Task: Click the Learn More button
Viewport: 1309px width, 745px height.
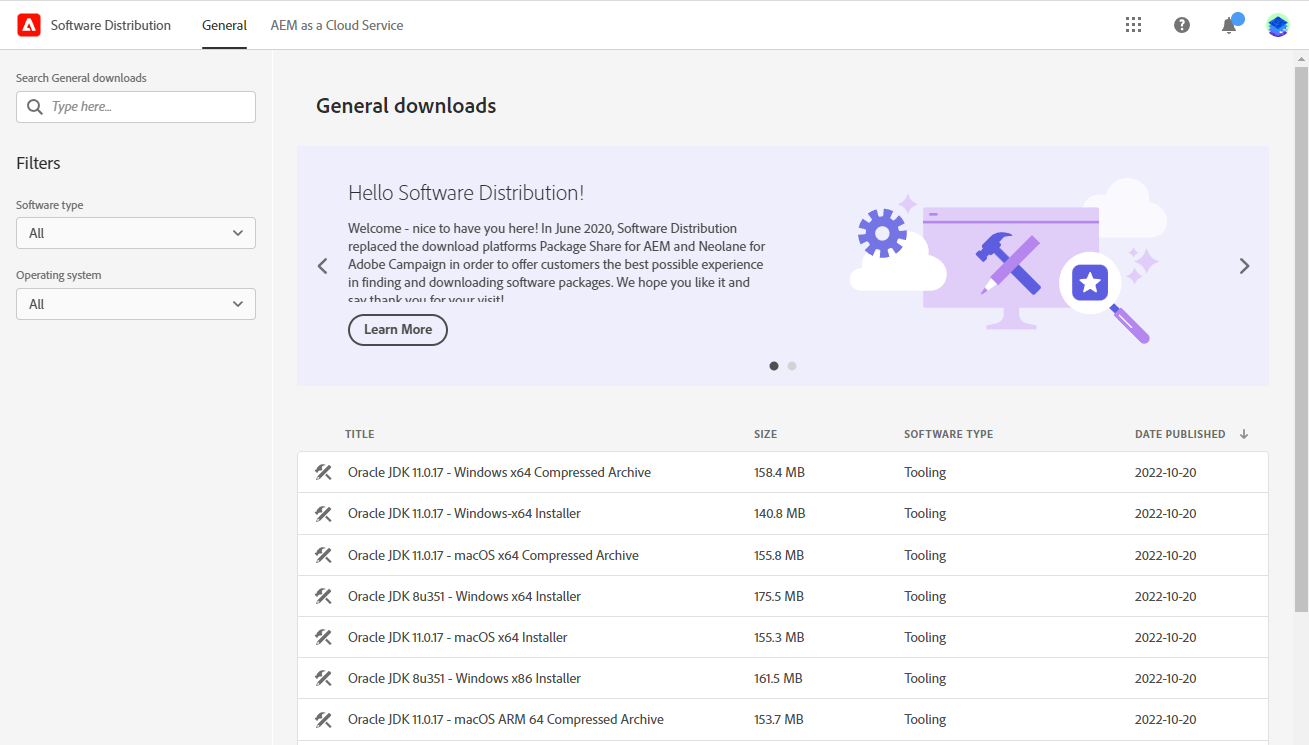Action: coord(398,329)
